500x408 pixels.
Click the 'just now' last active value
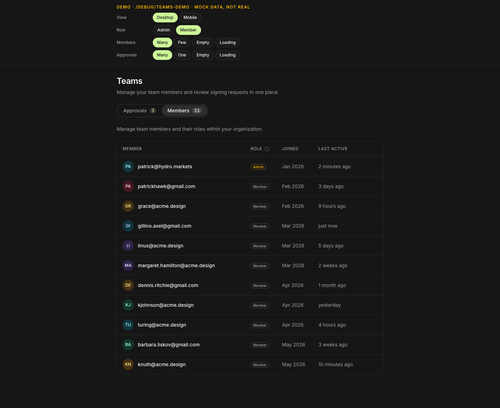[328, 226]
